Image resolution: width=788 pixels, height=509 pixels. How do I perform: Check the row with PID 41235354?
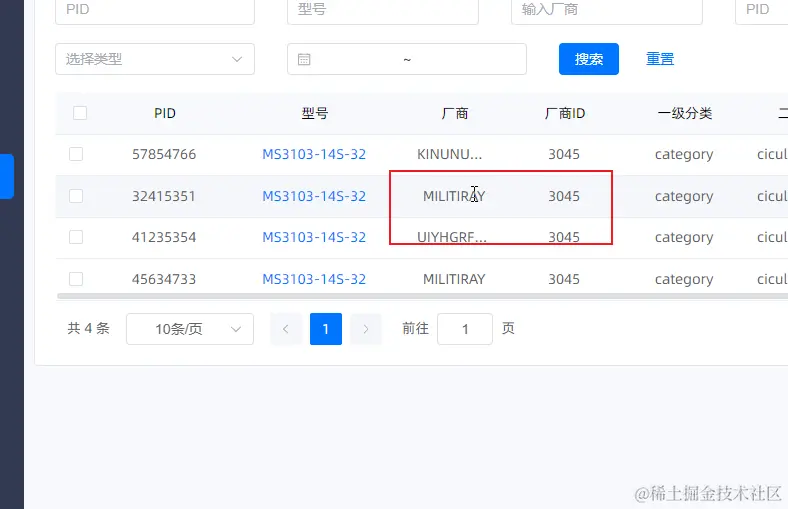click(x=76, y=237)
